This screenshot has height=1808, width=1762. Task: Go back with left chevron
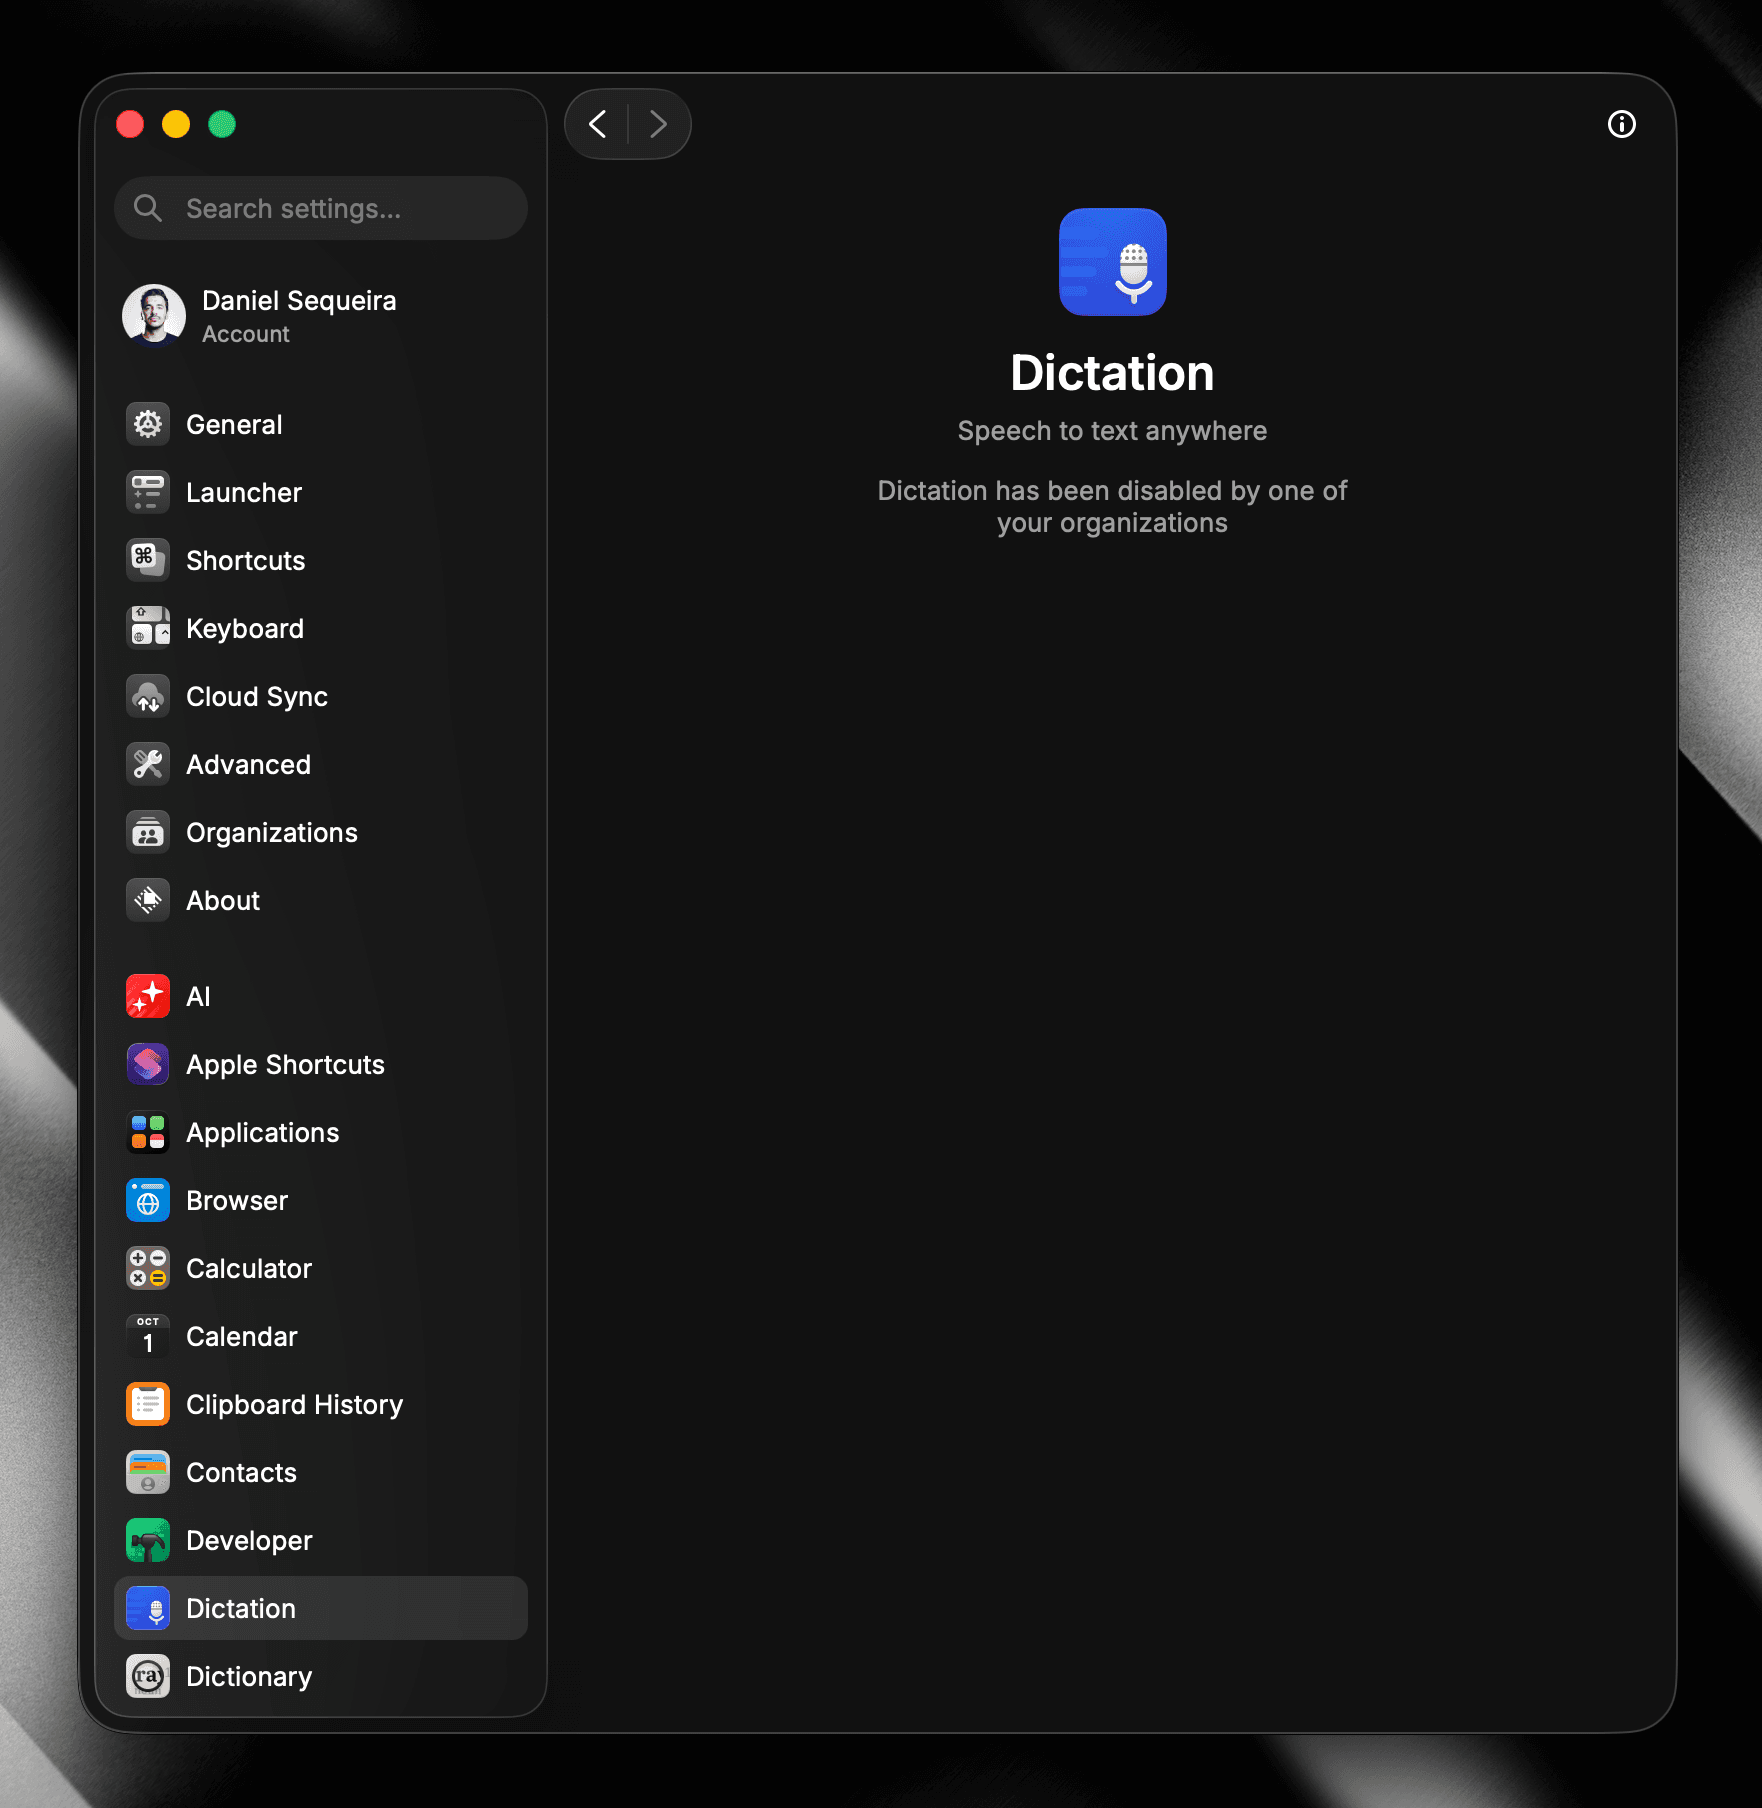point(598,124)
